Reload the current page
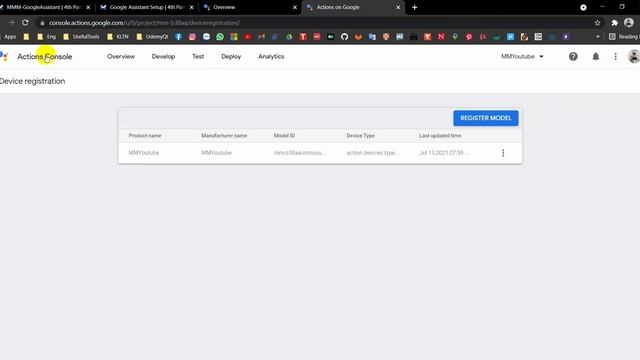The height and width of the screenshot is (360, 640). point(25,23)
